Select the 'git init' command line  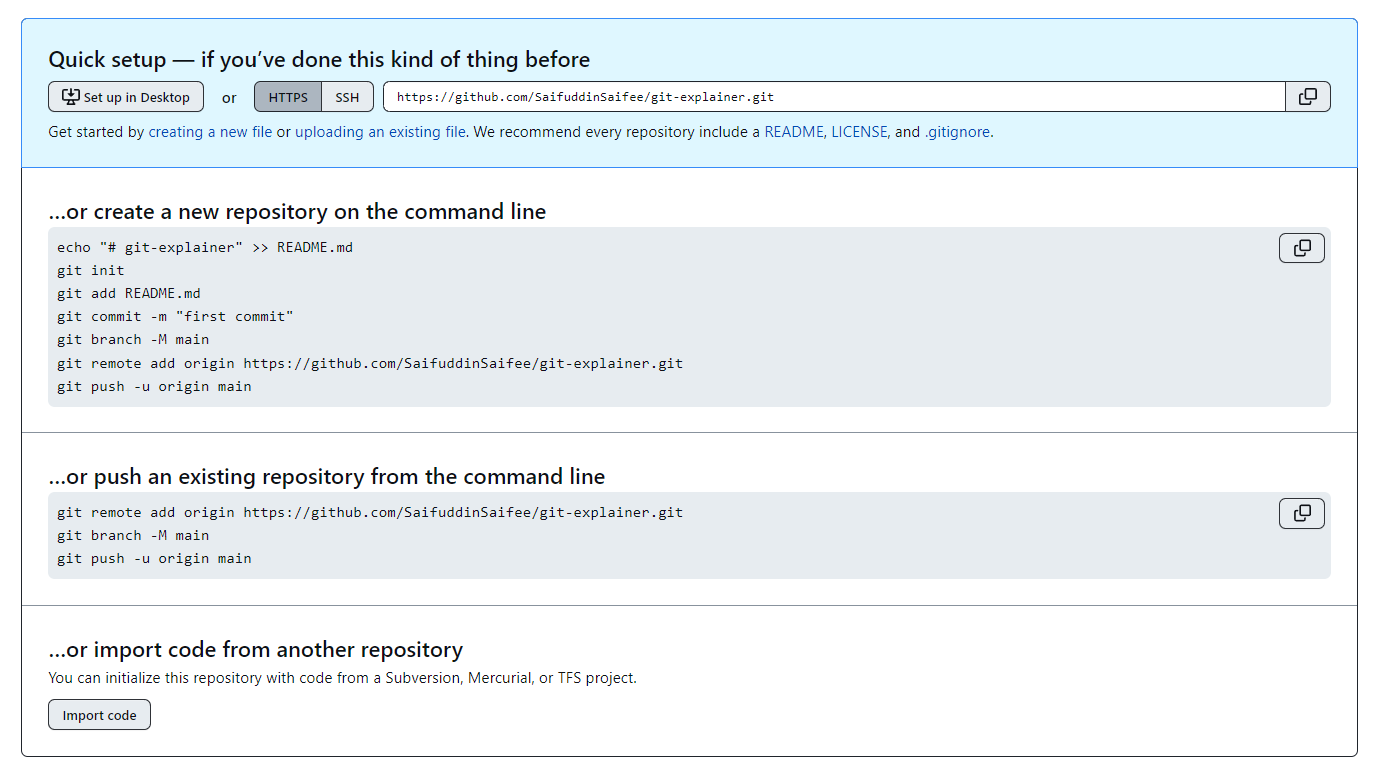(x=89, y=270)
